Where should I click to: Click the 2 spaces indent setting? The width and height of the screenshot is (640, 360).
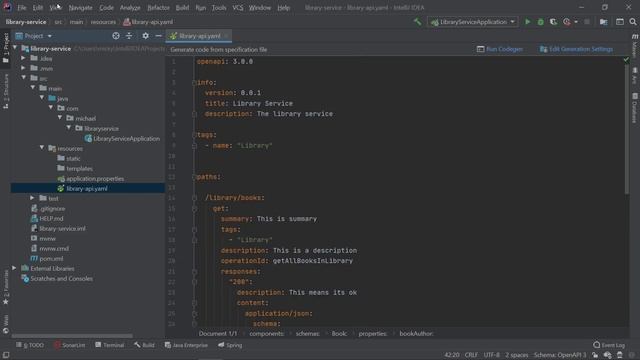point(516,355)
